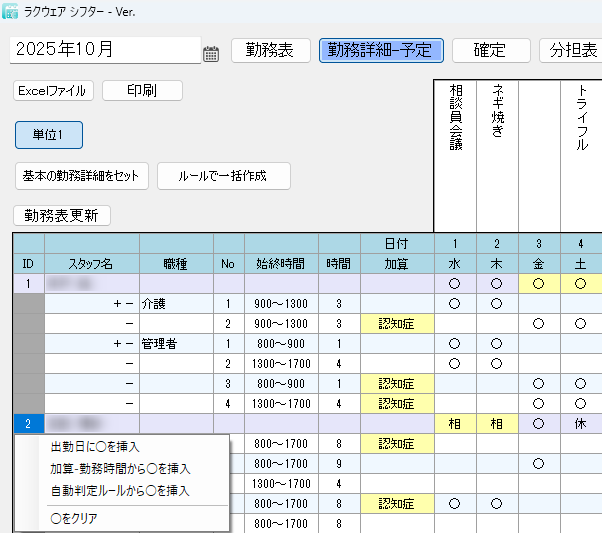Toggle the 休 mark on Saturday day 4
This screenshot has height=533, width=602.
(580, 423)
